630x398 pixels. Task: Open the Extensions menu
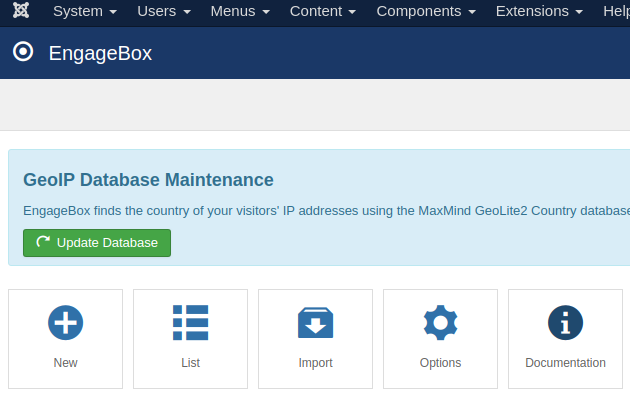click(x=539, y=11)
